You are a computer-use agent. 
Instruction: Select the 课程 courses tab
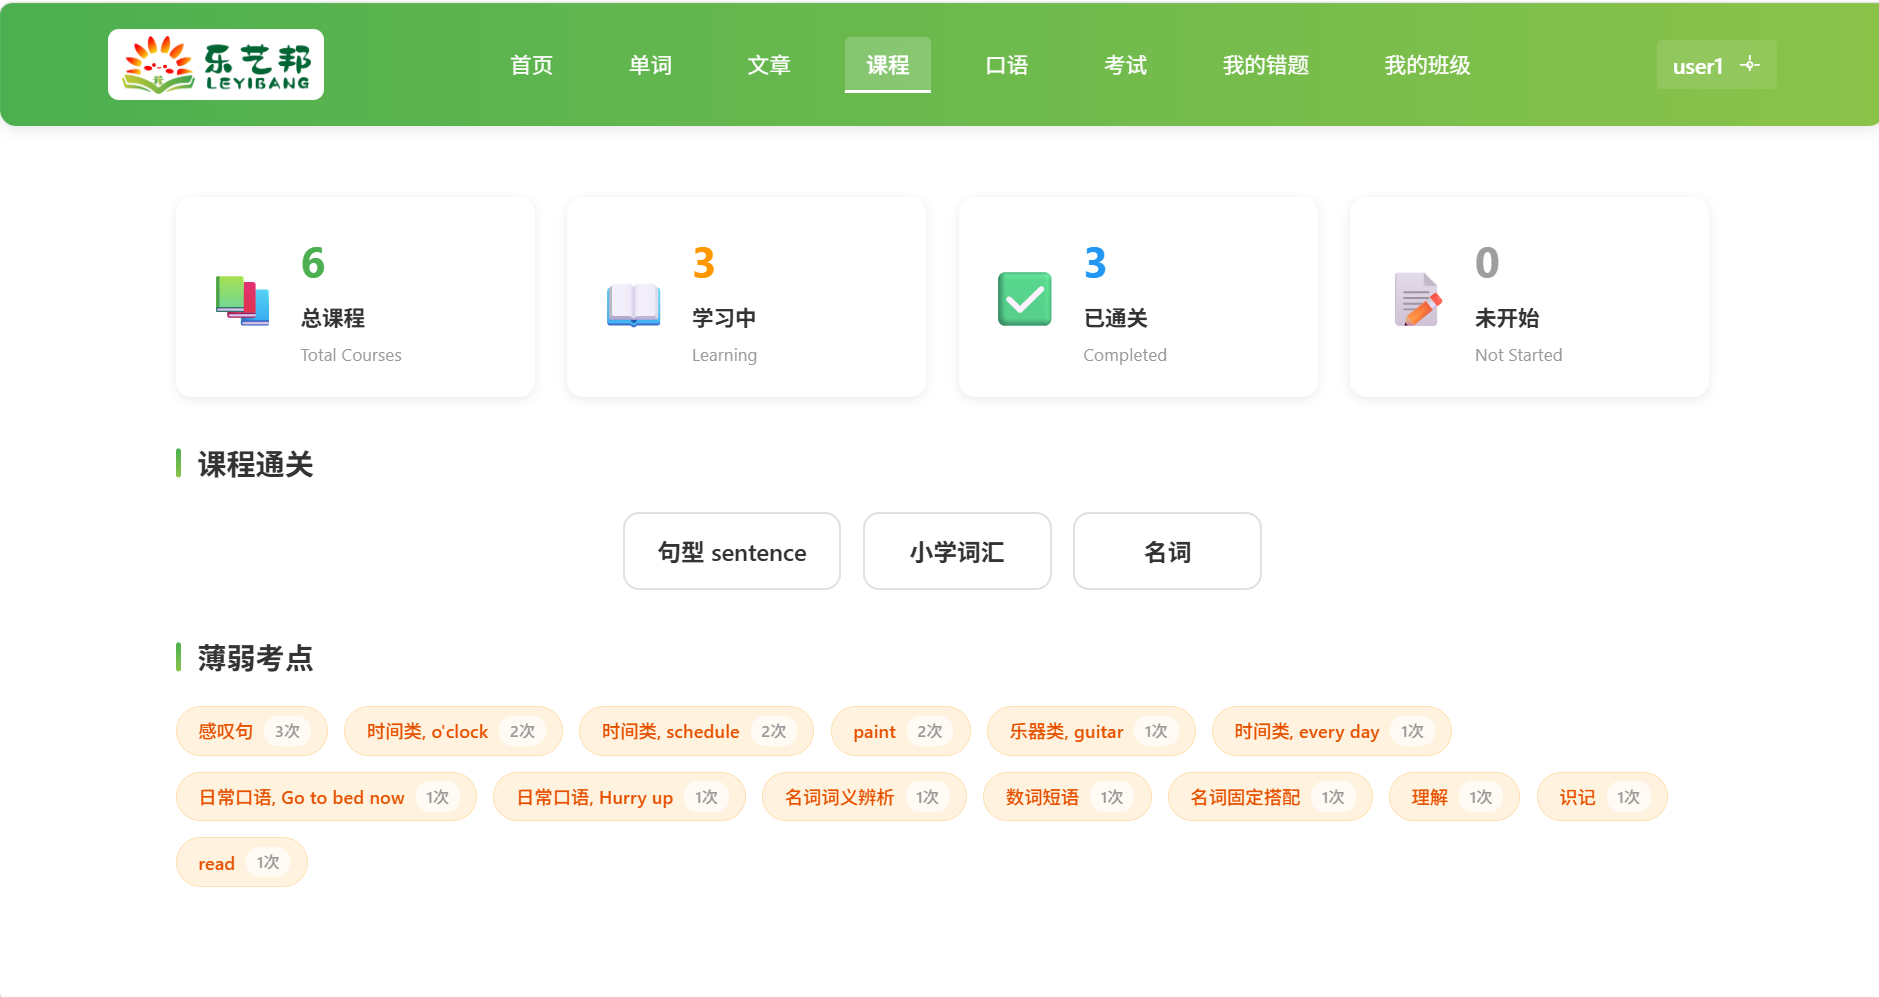tap(888, 65)
